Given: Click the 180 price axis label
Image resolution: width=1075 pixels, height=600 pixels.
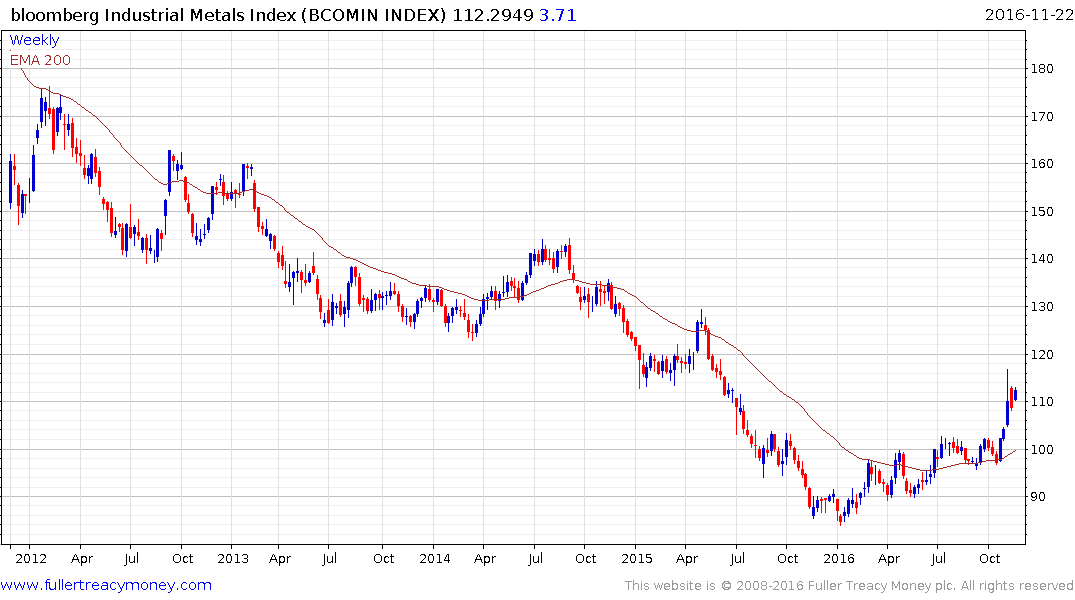Looking at the screenshot, I should [x=1042, y=69].
